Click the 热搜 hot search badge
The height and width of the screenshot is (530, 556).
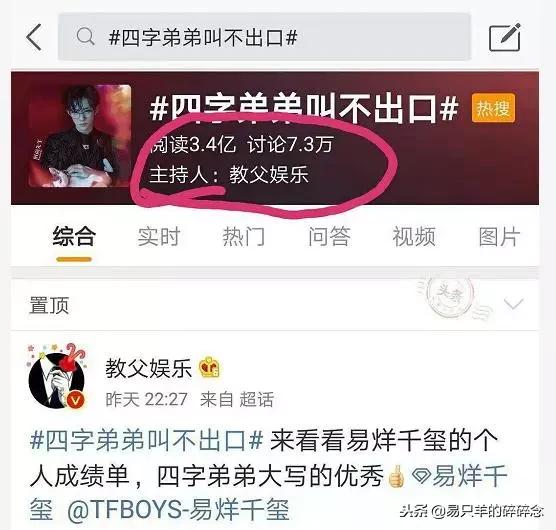(x=493, y=108)
